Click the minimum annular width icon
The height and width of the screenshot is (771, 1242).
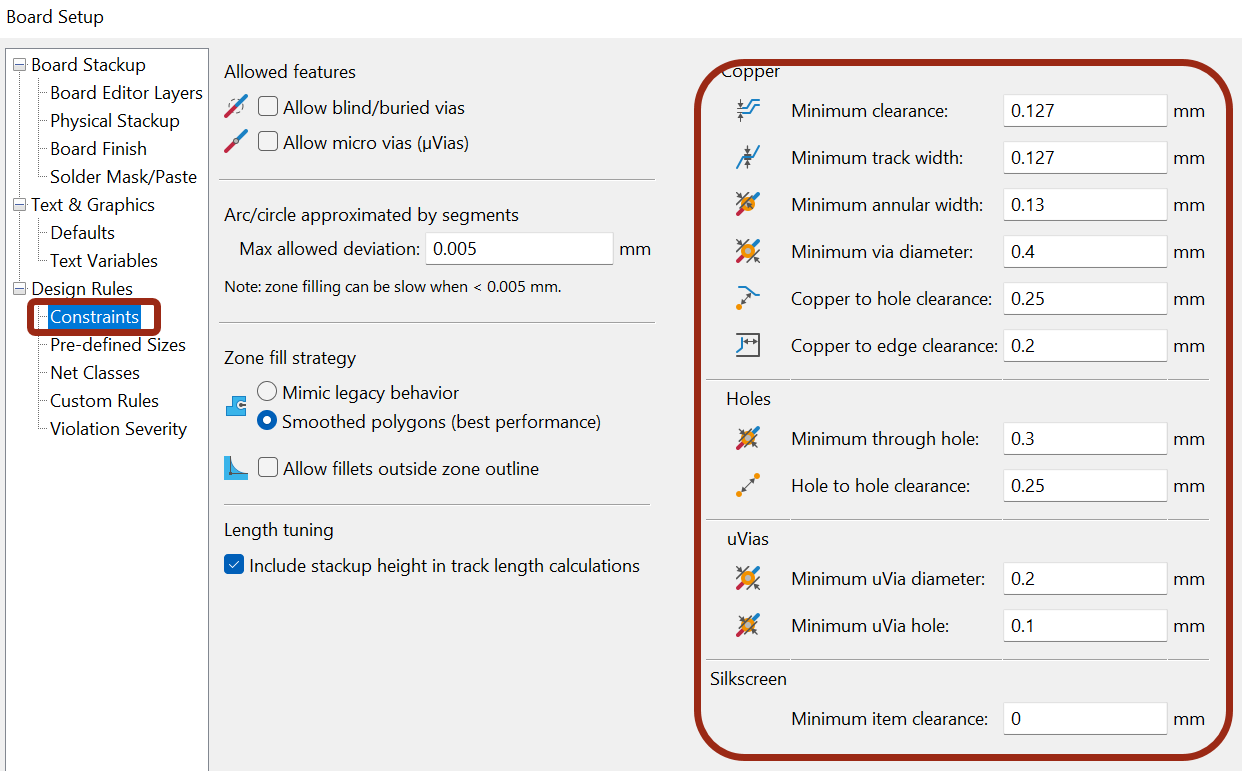coord(748,204)
